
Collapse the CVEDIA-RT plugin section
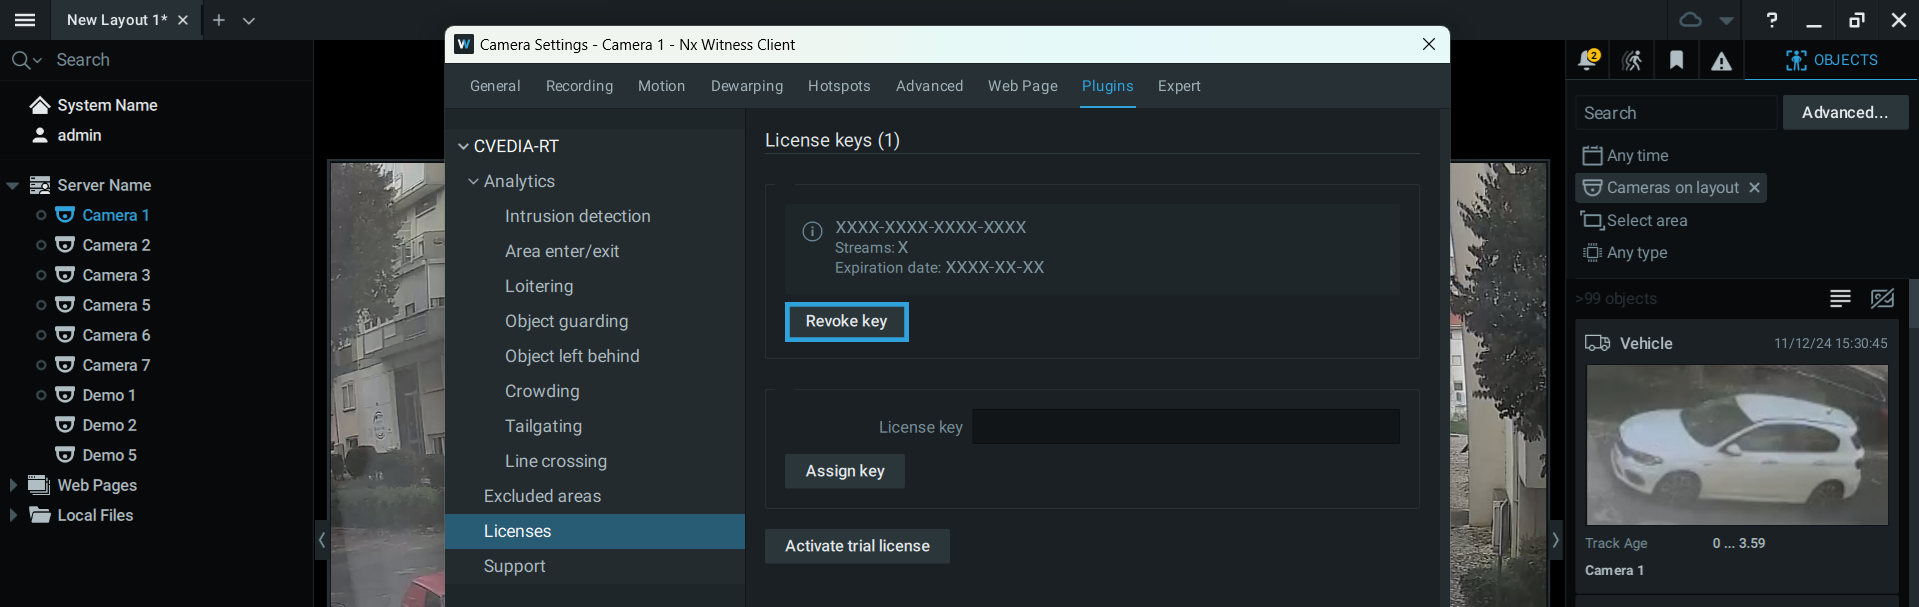tap(463, 146)
